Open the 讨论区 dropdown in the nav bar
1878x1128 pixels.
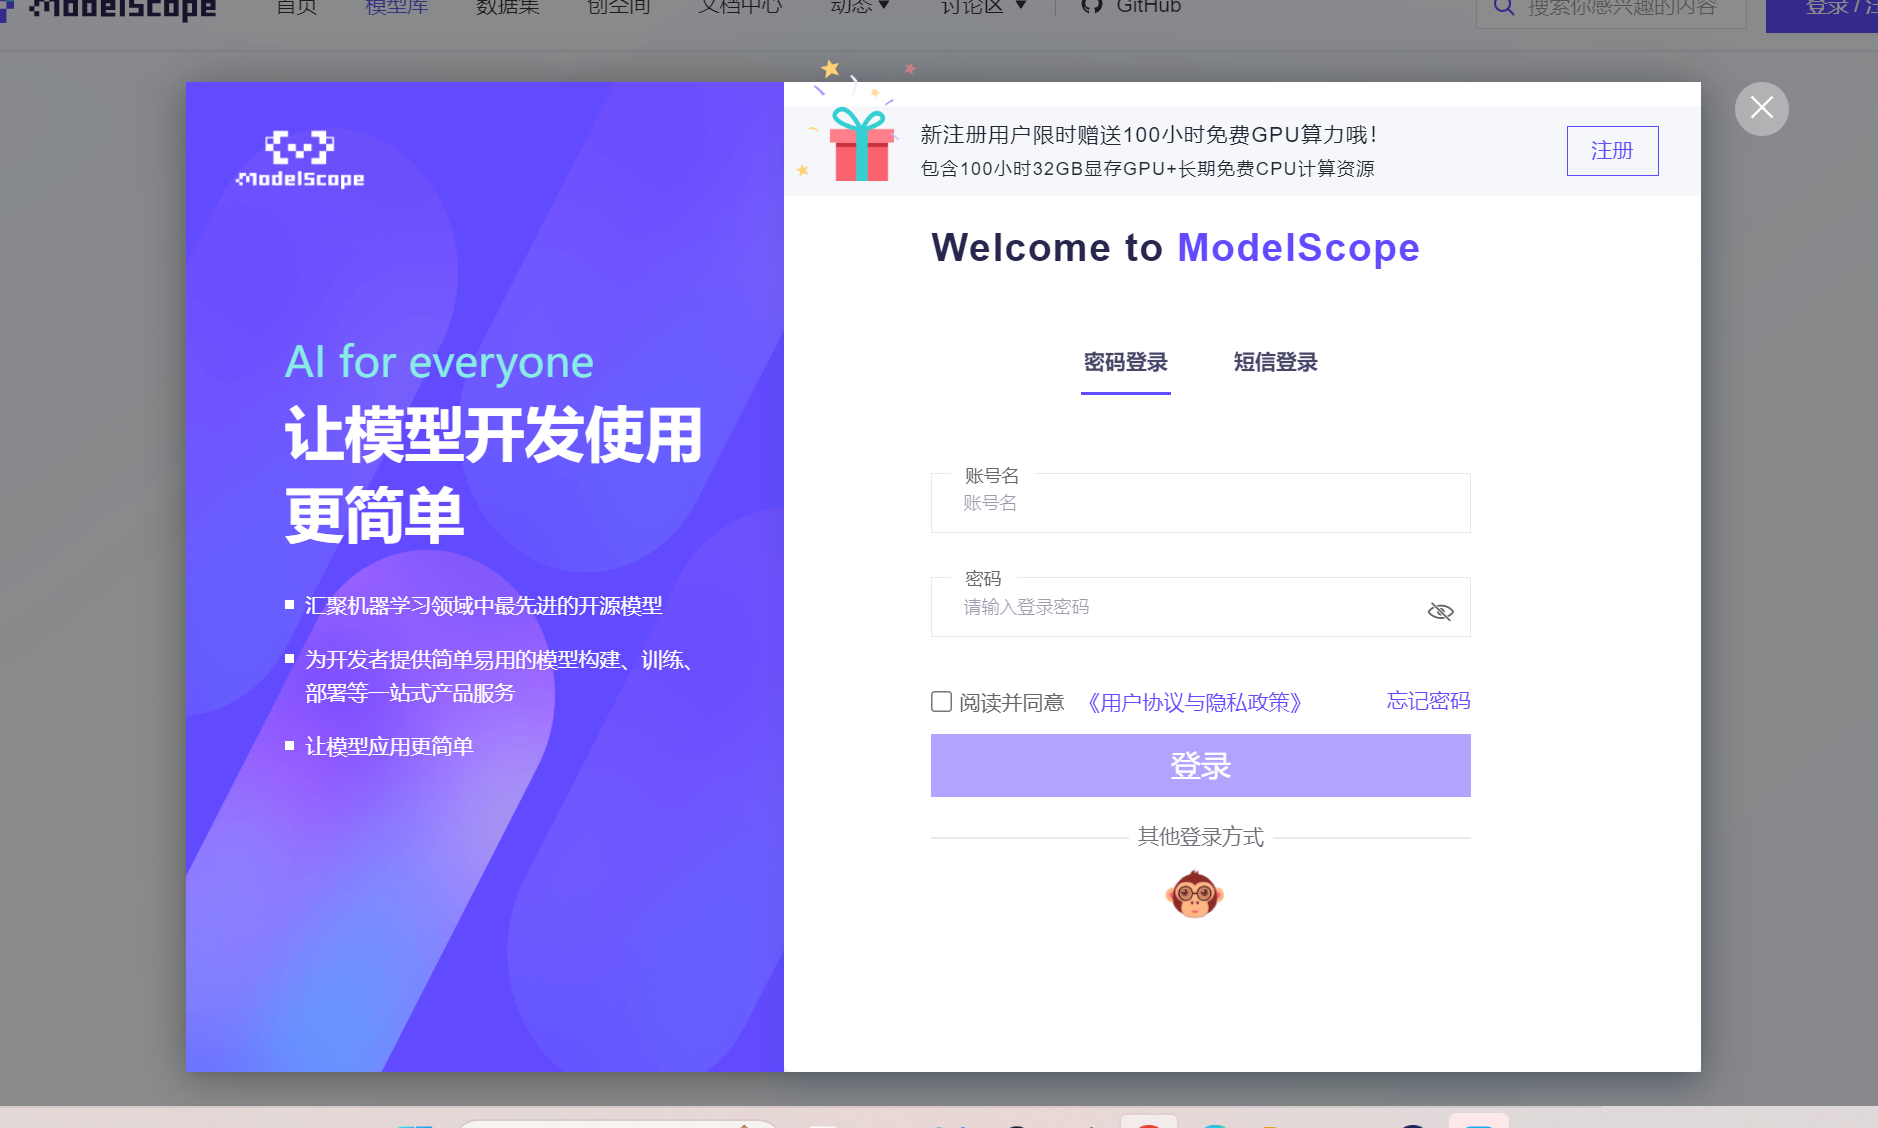tap(983, 7)
